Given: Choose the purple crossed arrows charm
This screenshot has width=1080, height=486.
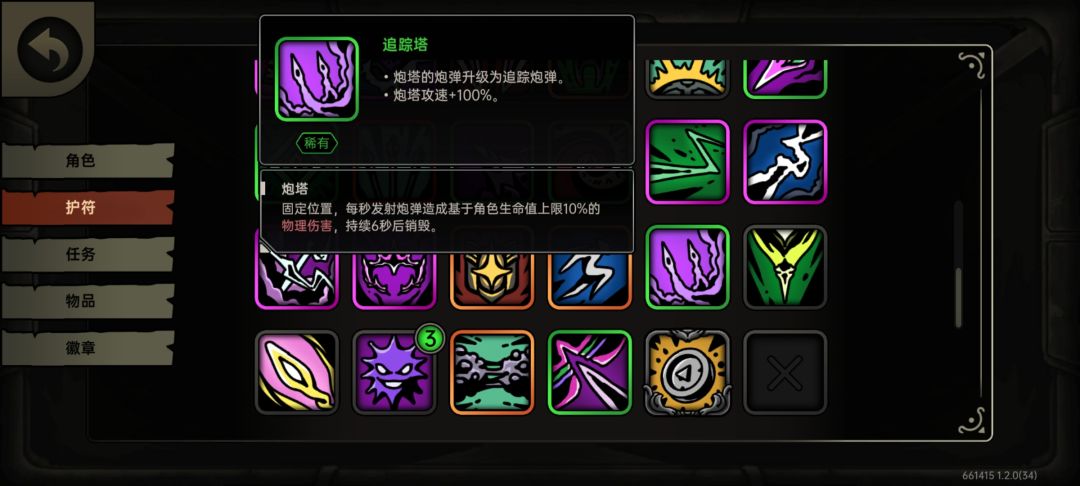Looking at the screenshot, I should click(590, 372).
